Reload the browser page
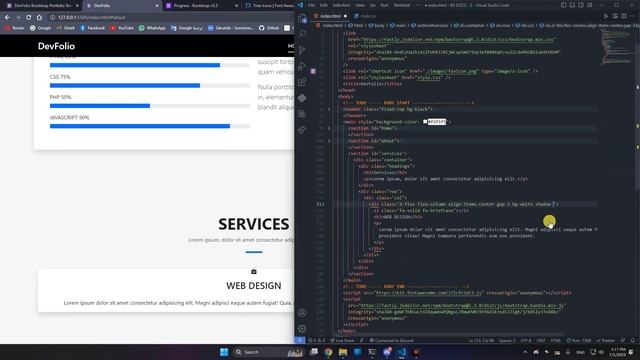Image resolution: width=640 pixels, height=360 pixels. [28, 18]
